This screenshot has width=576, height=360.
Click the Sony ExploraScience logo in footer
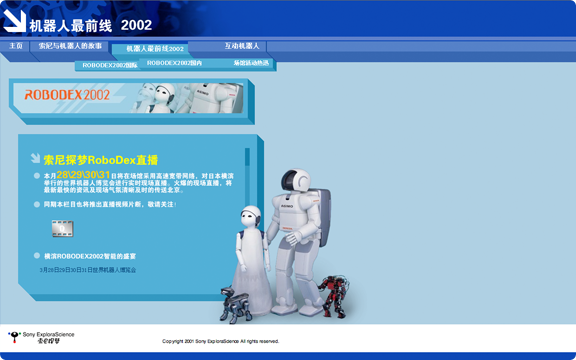click(x=41, y=337)
